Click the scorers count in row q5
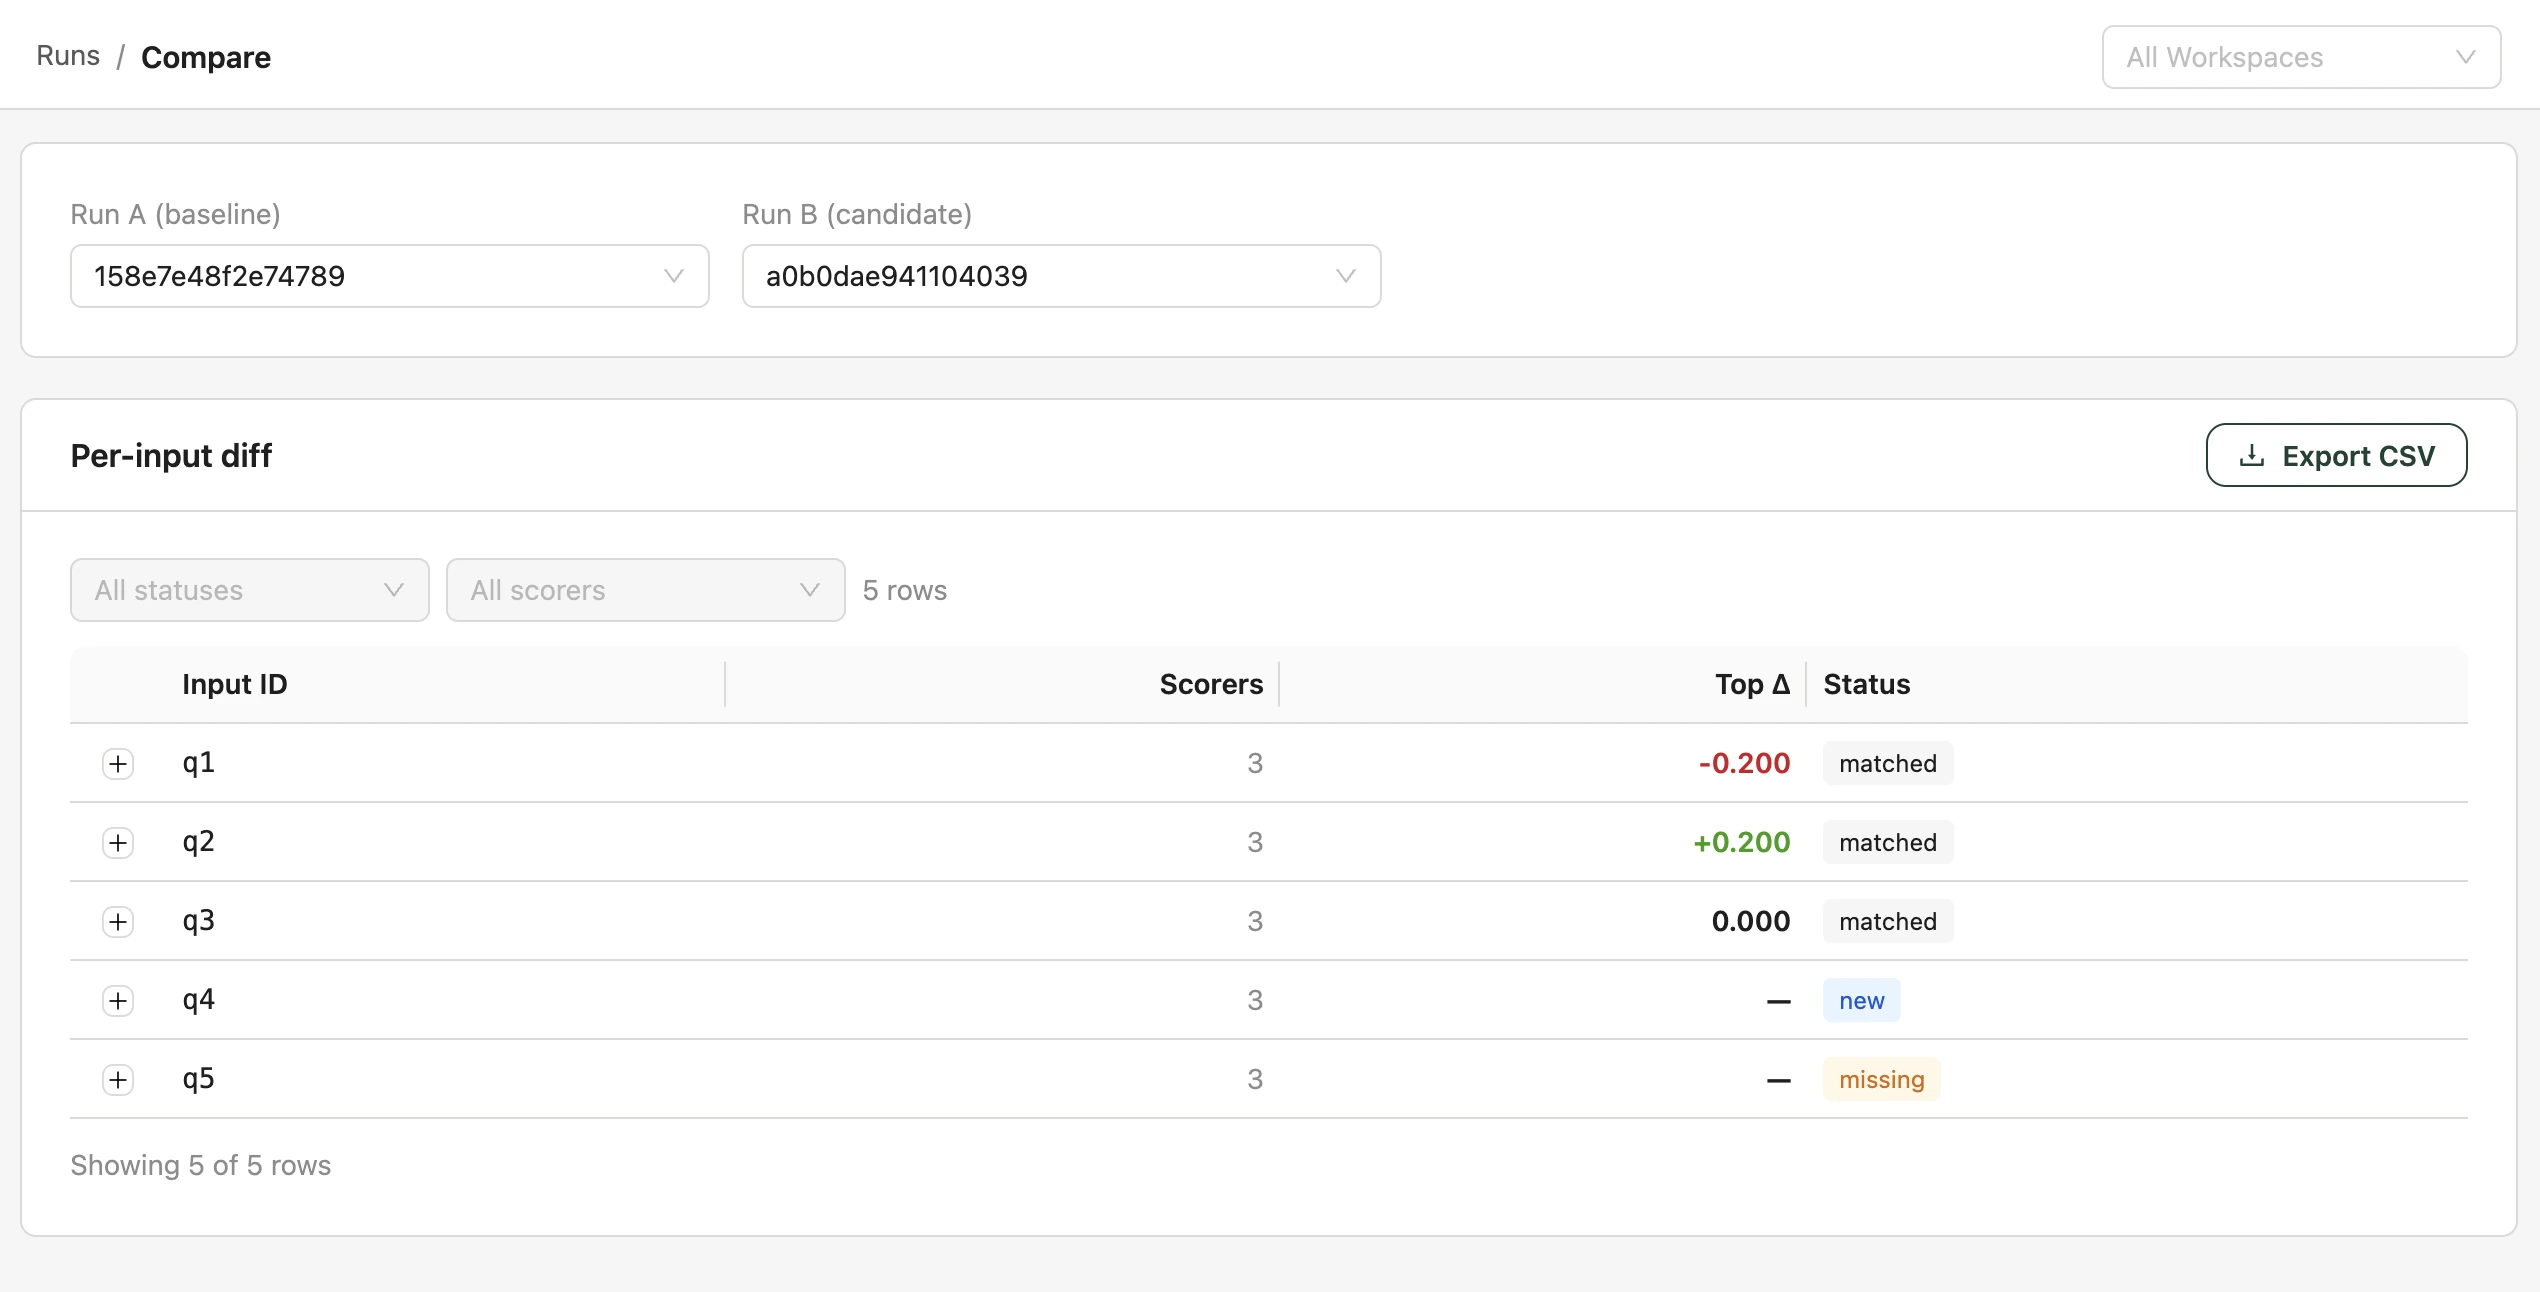 [1255, 1079]
